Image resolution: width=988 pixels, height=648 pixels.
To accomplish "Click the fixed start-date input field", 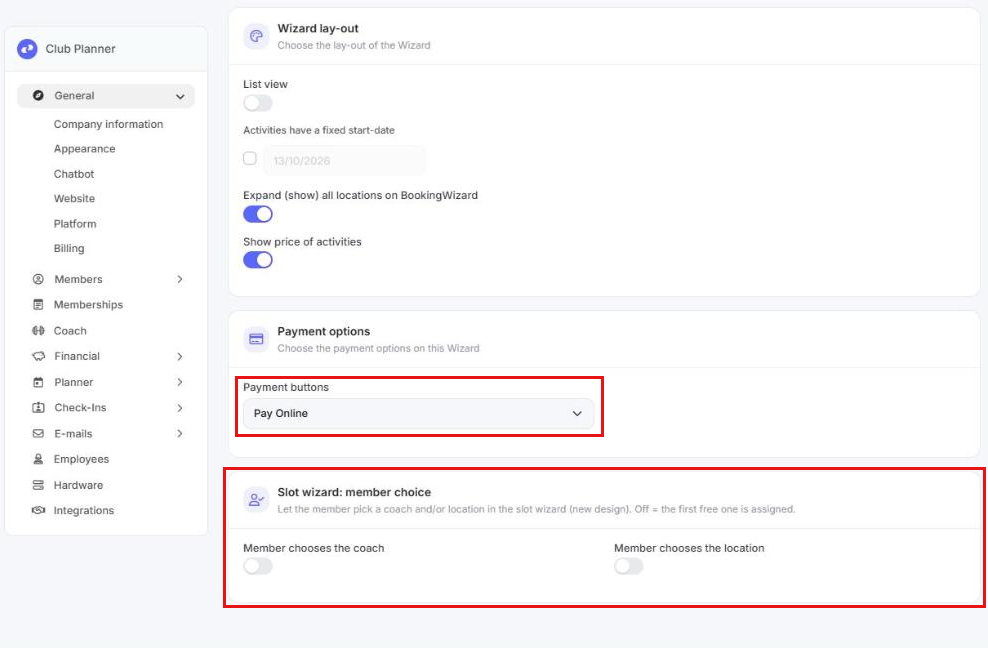I will coord(344,161).
